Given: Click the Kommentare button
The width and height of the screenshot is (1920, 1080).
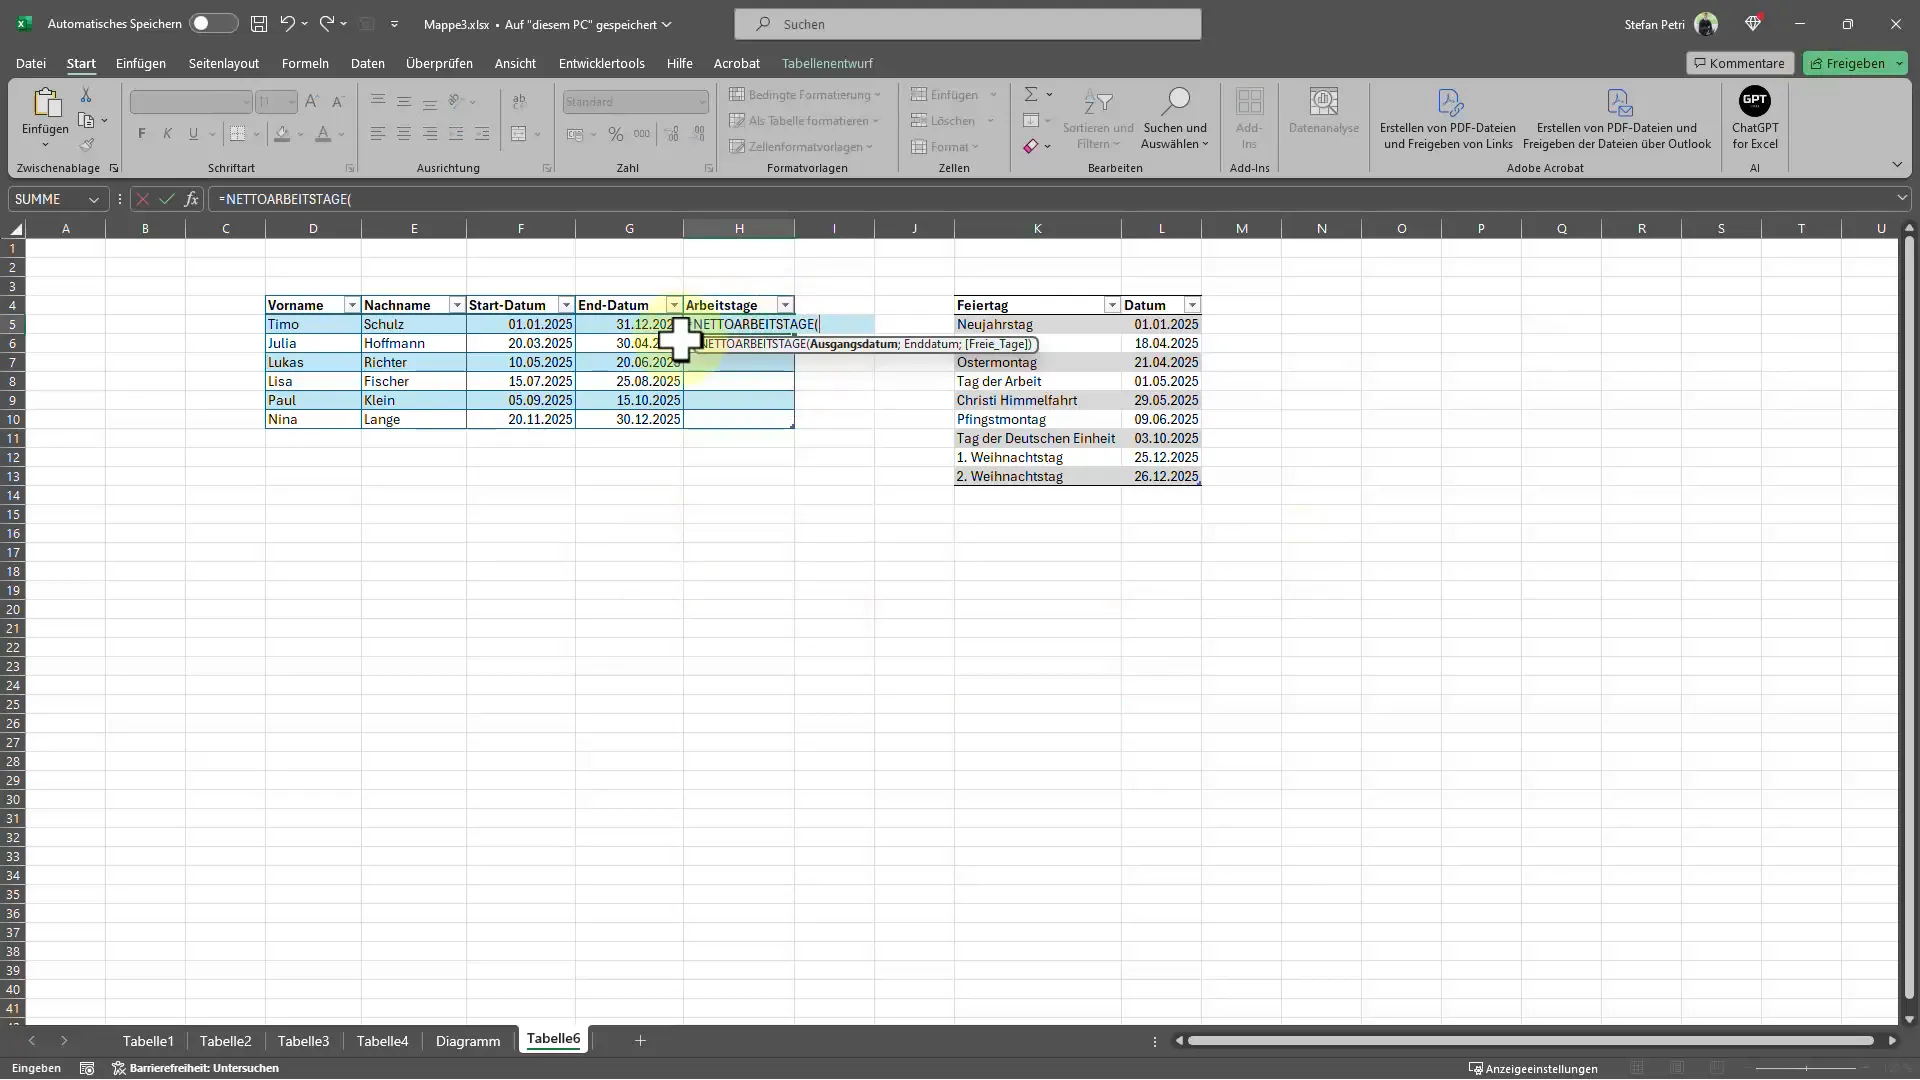Looking at the screenshot, I should pyautogui.click(x=1740, y=63).
